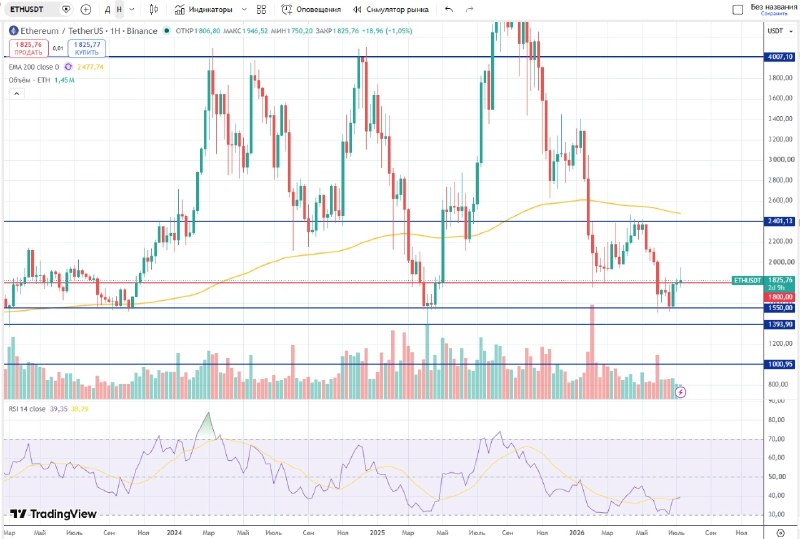The height and width of the screenshot is (539, 800).
Task: Open Оповещения alert creation
Action: (311, 9)
